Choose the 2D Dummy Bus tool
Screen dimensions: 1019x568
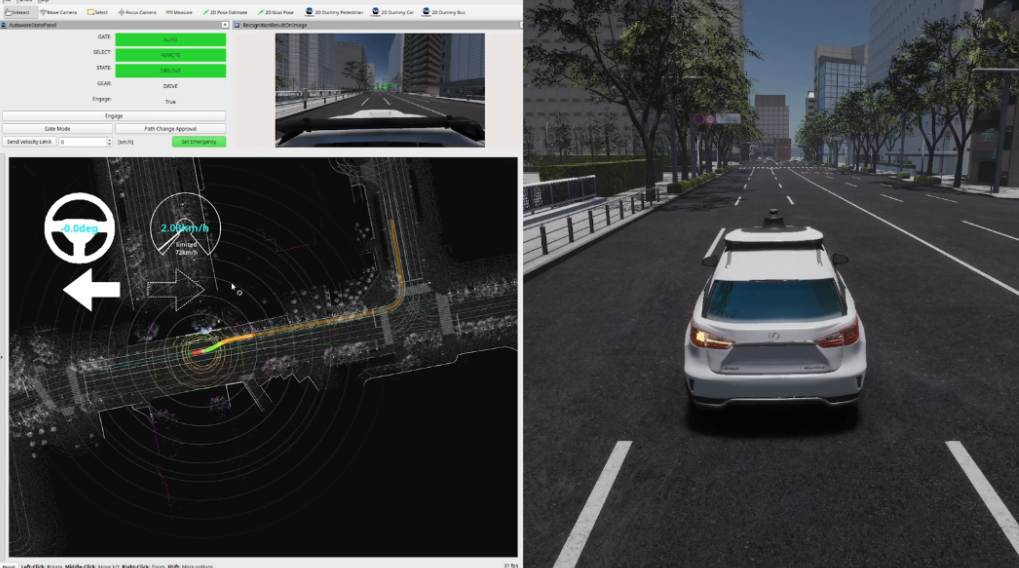coord(444,12)
